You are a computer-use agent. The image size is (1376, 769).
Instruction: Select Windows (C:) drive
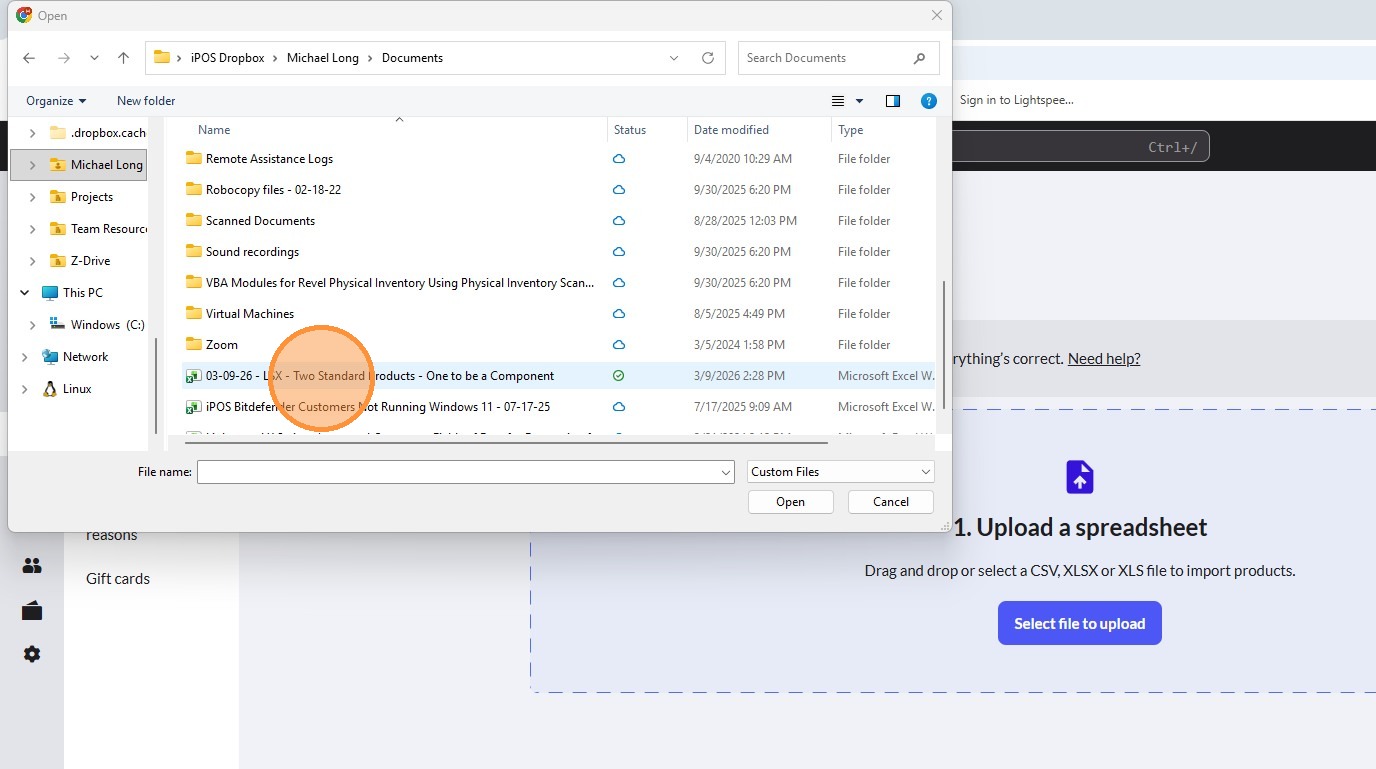pyautogui.click(x=97, y=325)
